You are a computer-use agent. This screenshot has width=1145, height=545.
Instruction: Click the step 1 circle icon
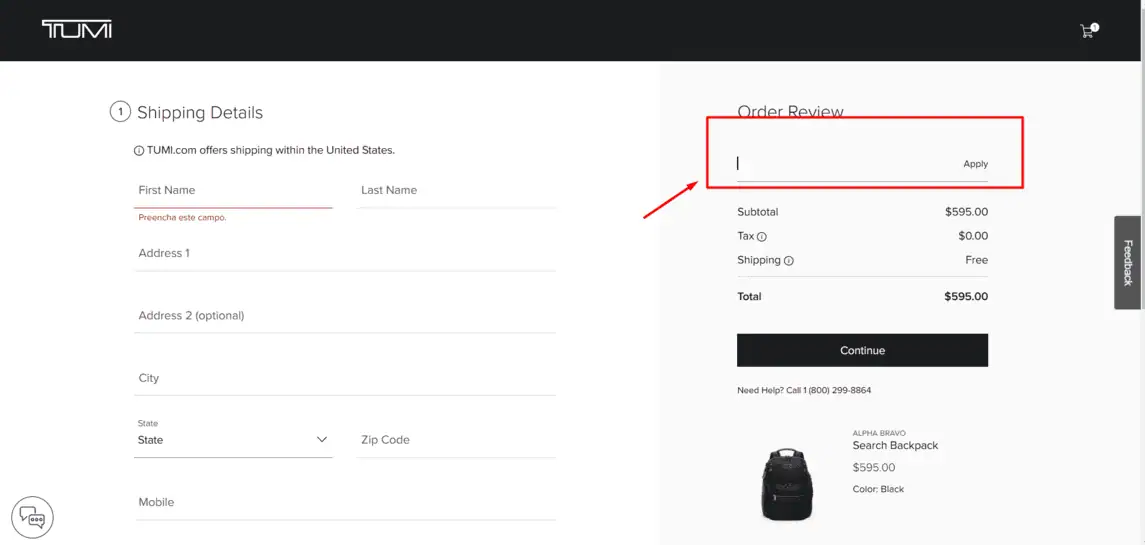(x=120, y=113)
